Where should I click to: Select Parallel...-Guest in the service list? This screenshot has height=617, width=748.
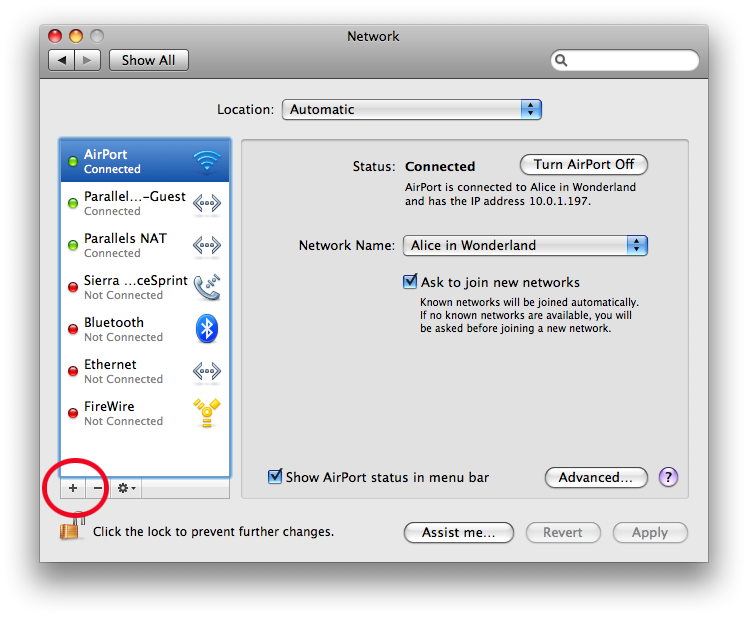[145, 204]
